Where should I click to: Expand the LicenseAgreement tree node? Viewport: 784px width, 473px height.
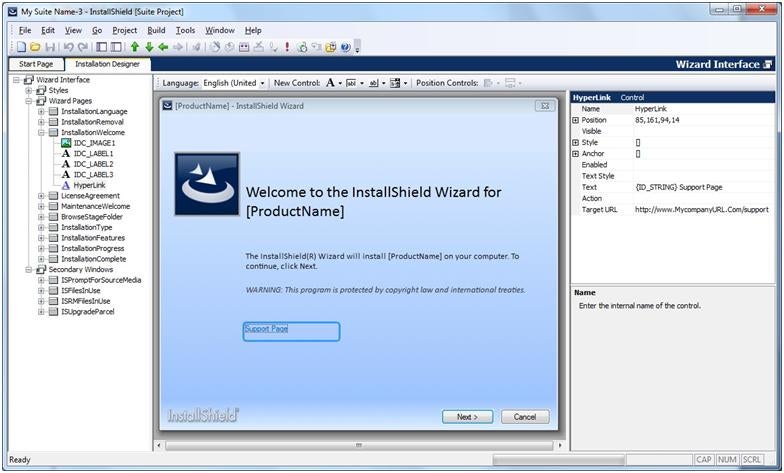click(41, 196)
